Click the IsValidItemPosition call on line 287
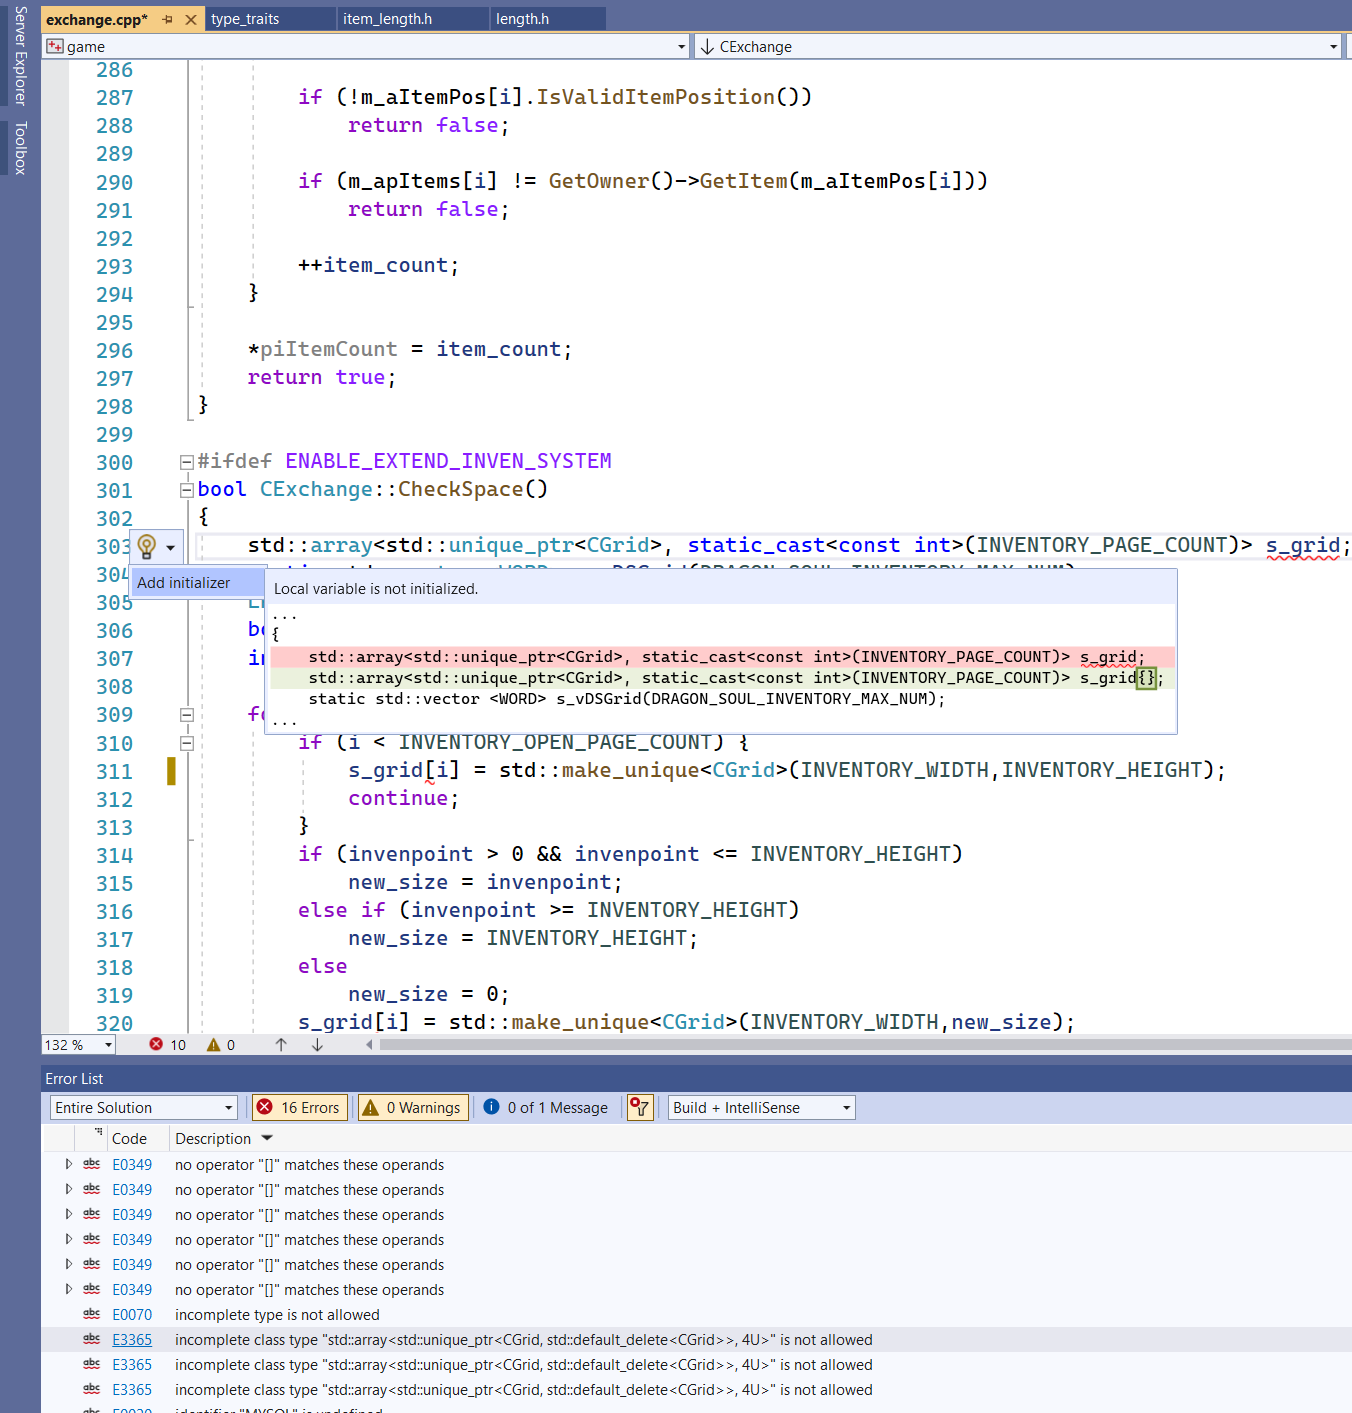1352x1413 pixels. [655, 97]
